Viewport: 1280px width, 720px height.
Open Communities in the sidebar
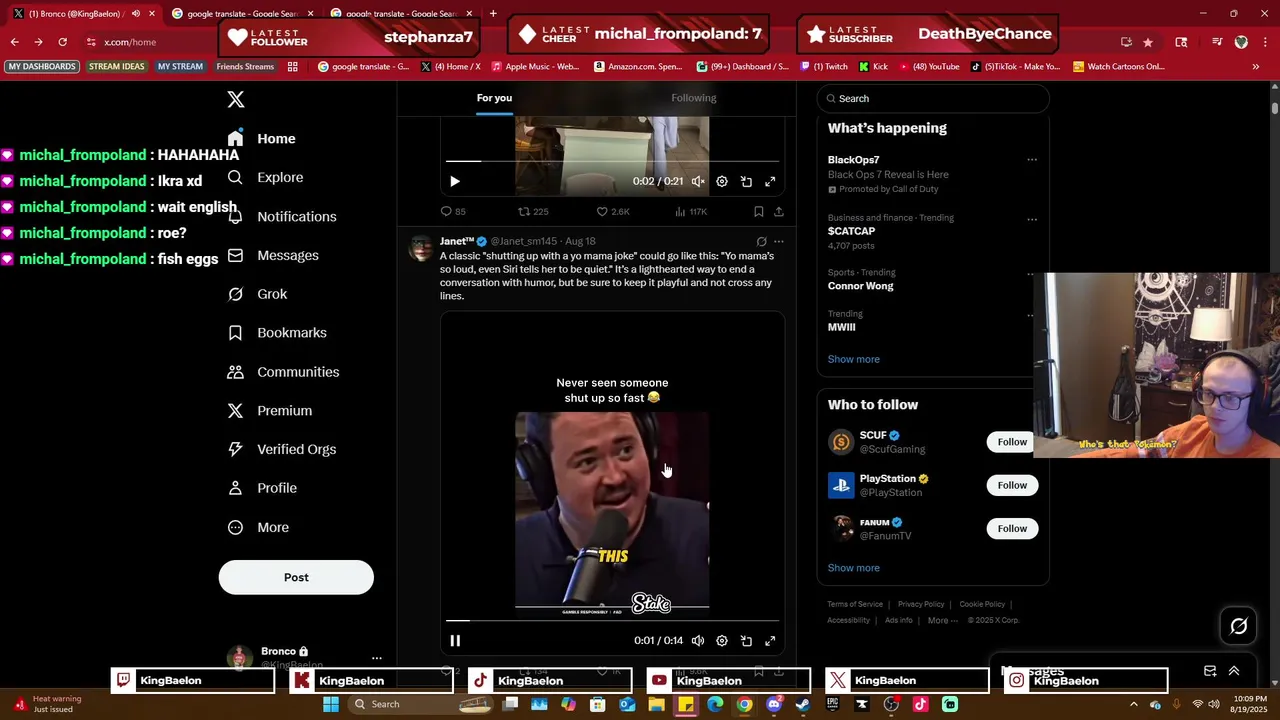click(x=283, y=371)
